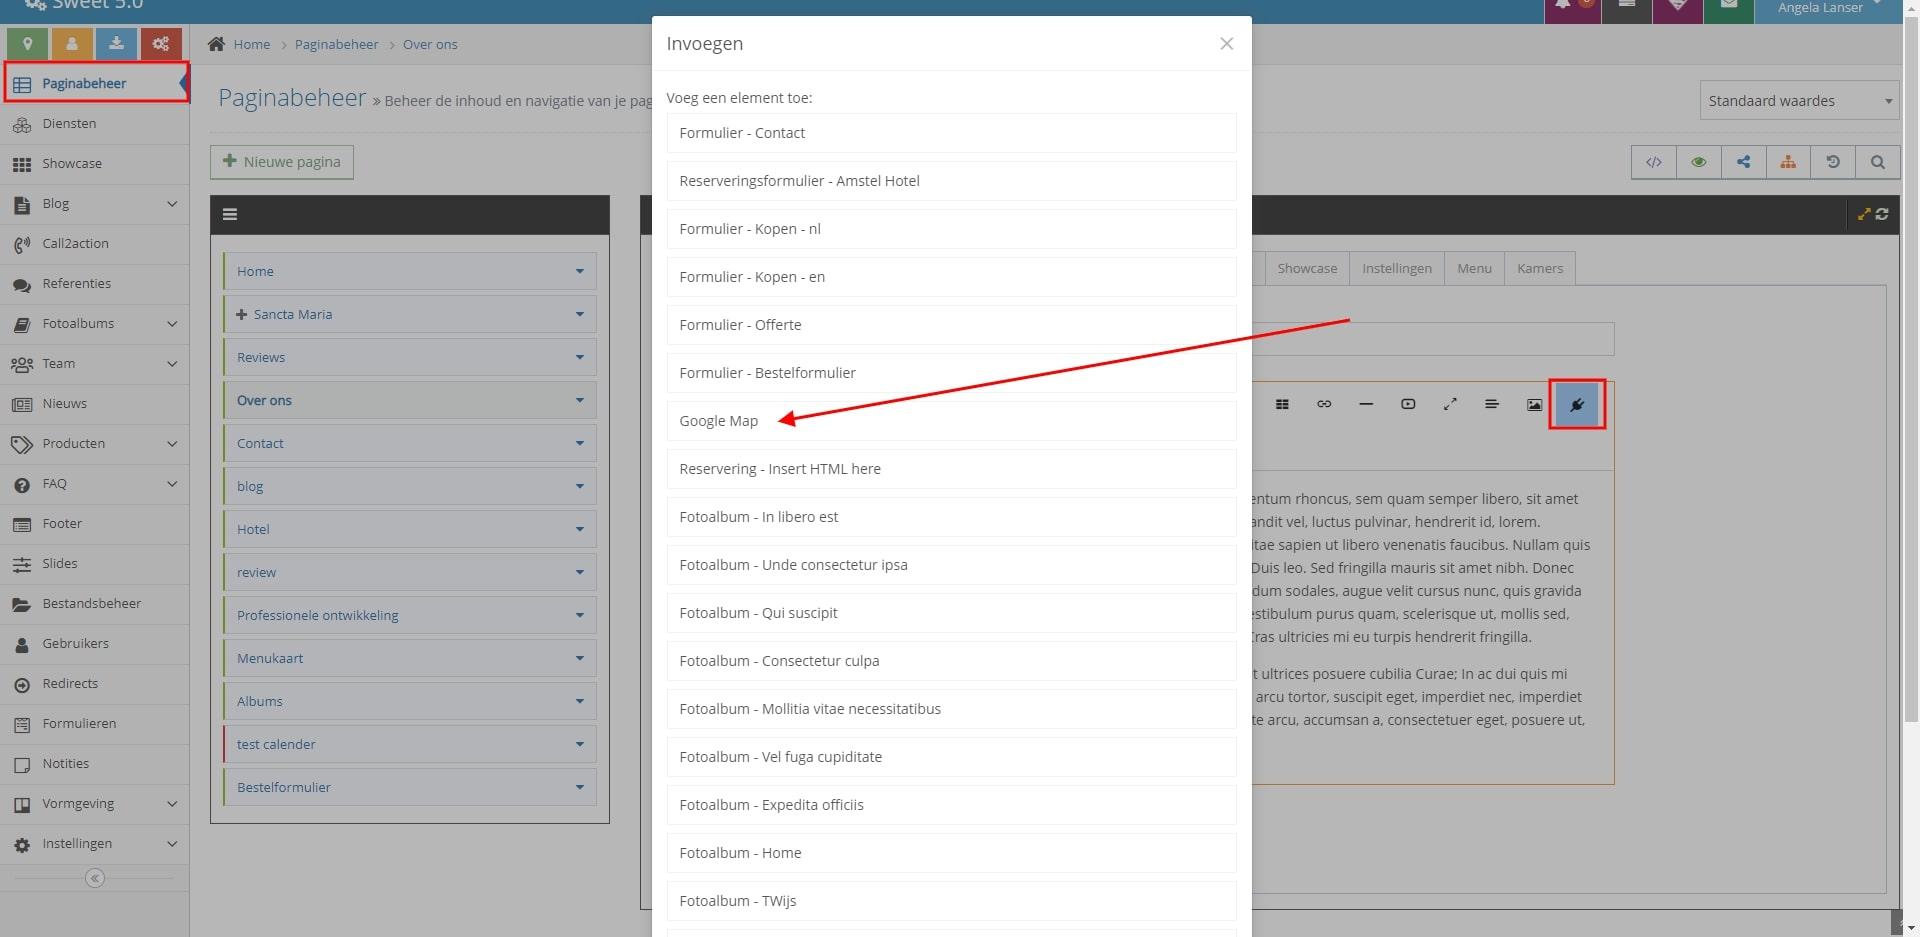Open the Standaard waardes dropdown
Image resolution: width=1920 pixels, height=937 pixels.
(1799, 100)
